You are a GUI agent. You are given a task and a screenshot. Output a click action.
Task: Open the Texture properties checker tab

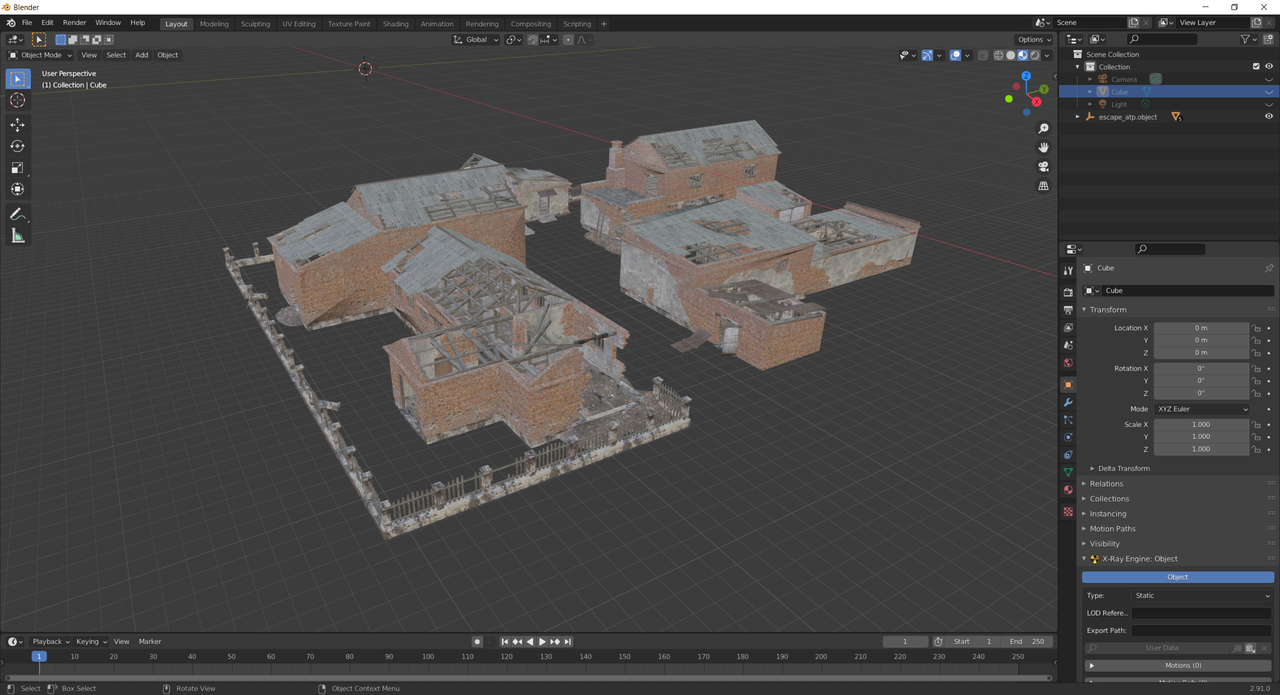(x=1068, y=511)
